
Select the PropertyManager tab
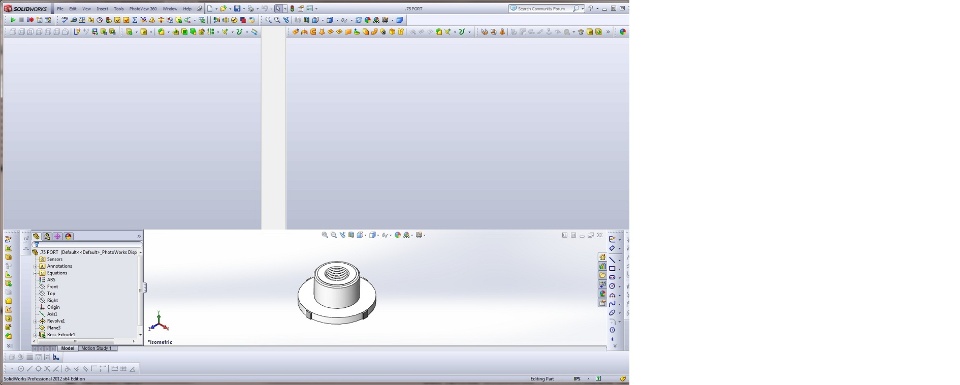[47, 236]
